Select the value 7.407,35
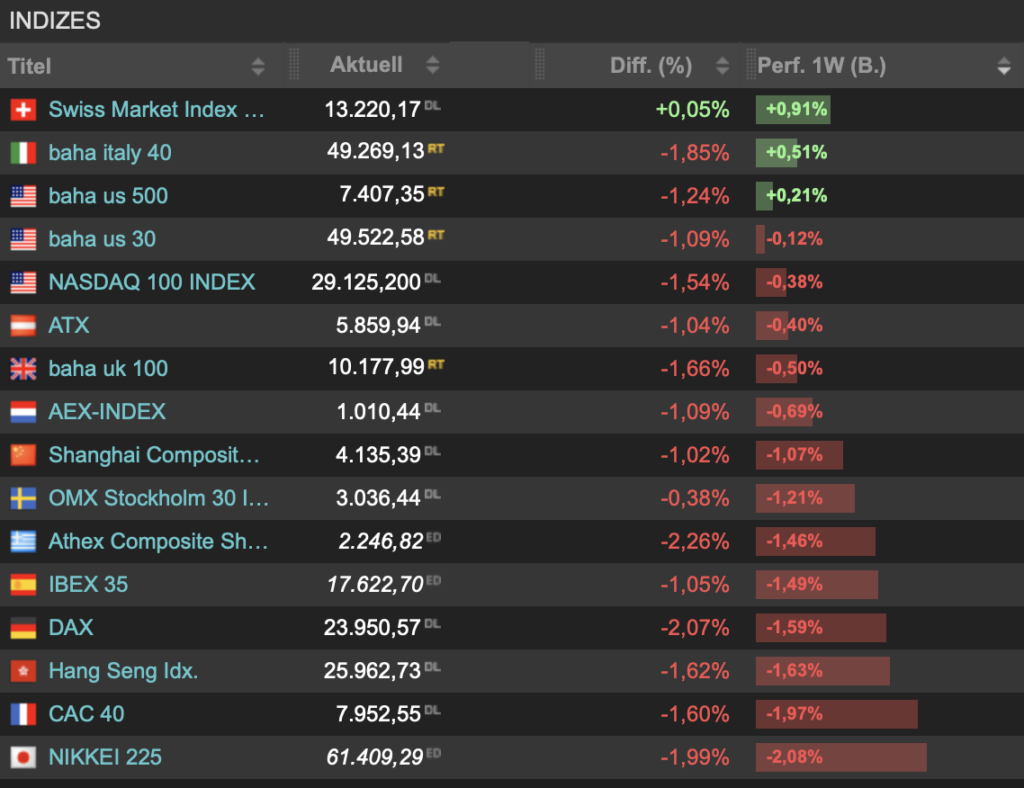1024x788 pixels. (x=382, y=195)
